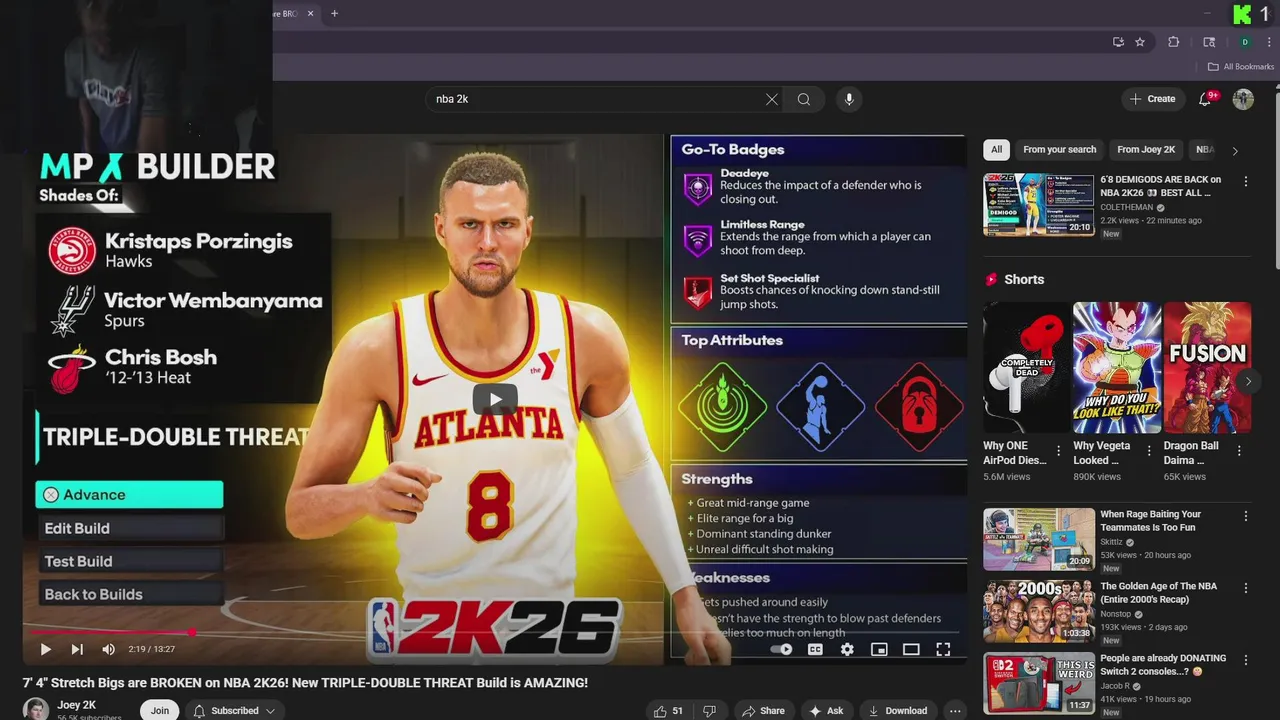Viewport: 1280px width, 720px height.
Task: Open 'People are already DONATING Switch 2' video
Action: tap(1039, 683)
